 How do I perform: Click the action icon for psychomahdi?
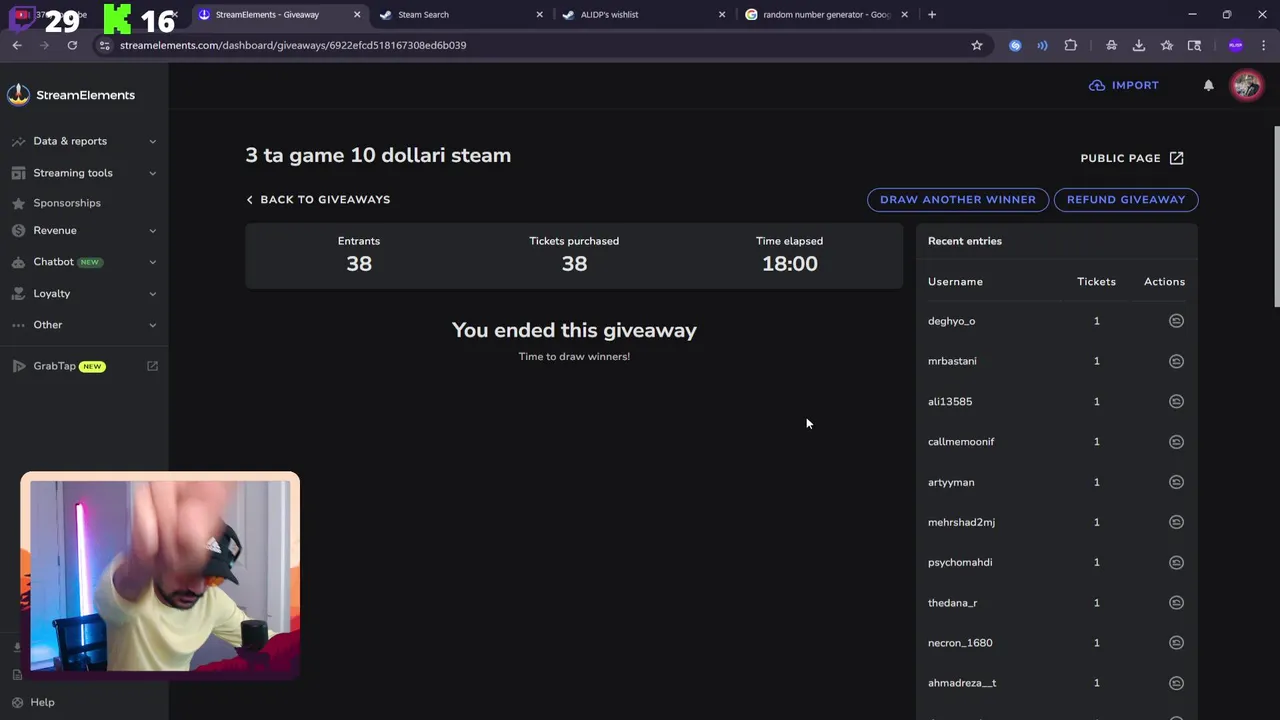(x=1176, y=562)
